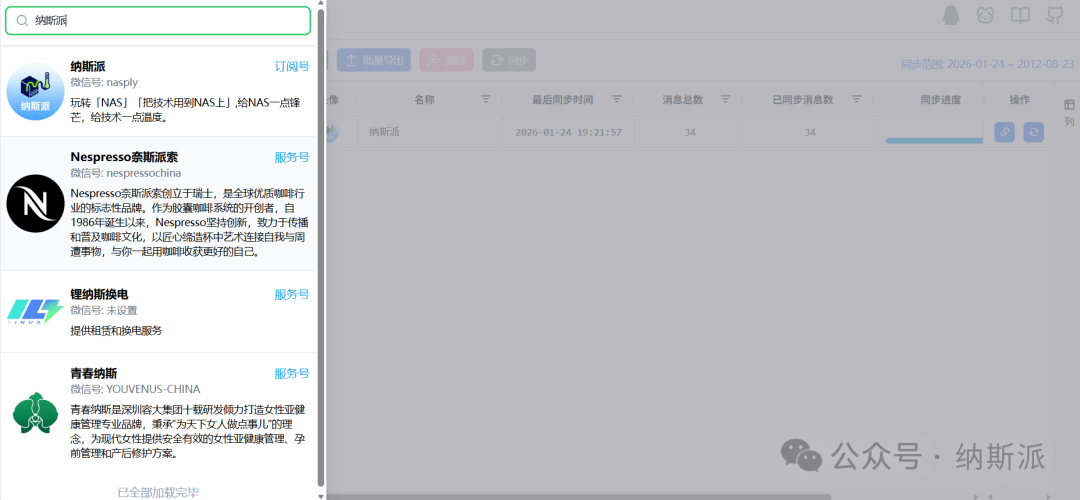
Task: Click the text 微信号: nespressochina
Action: 126,173
